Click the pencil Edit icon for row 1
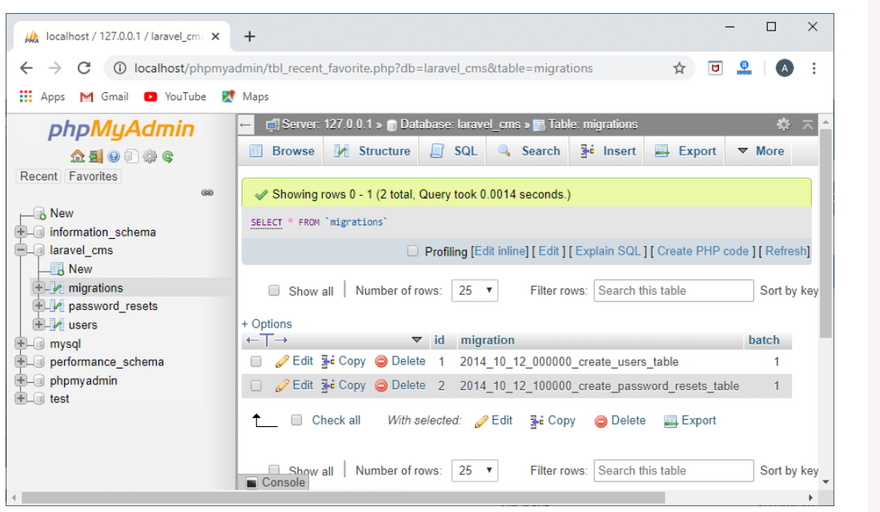This screenshot has height=512, width=880. (283, 361)
